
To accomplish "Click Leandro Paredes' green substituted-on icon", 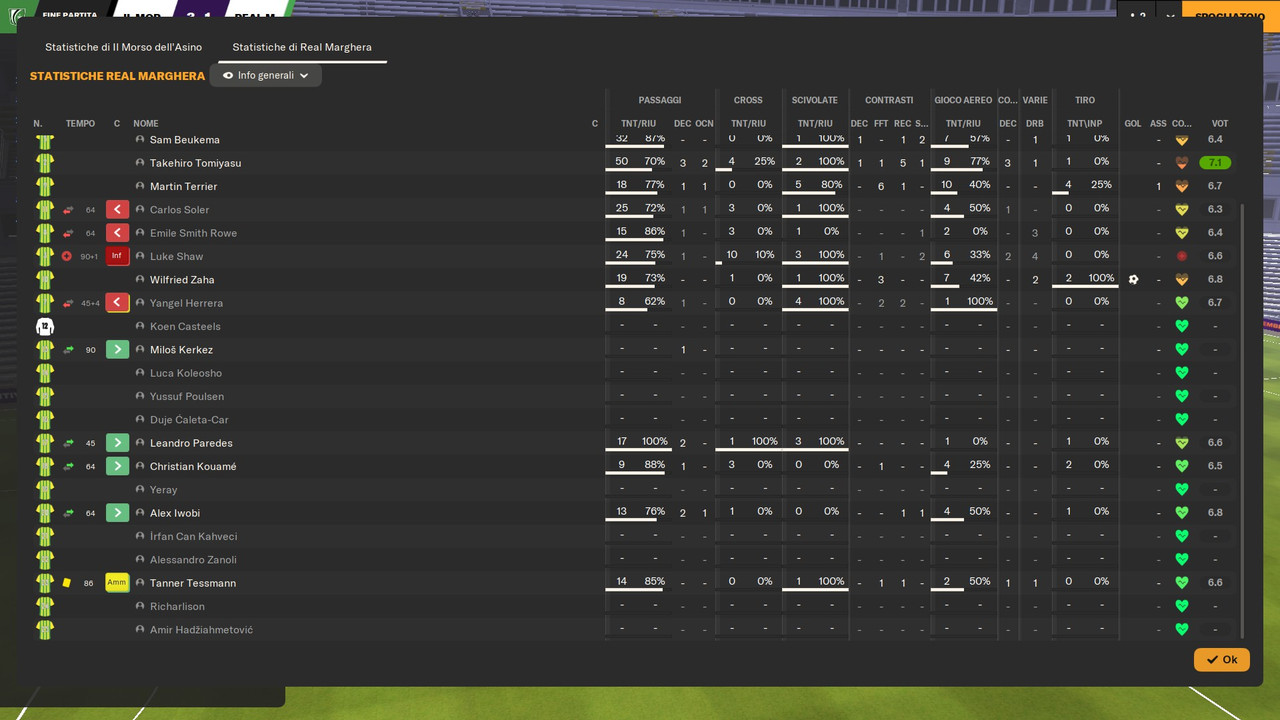I will click(118, 443).
